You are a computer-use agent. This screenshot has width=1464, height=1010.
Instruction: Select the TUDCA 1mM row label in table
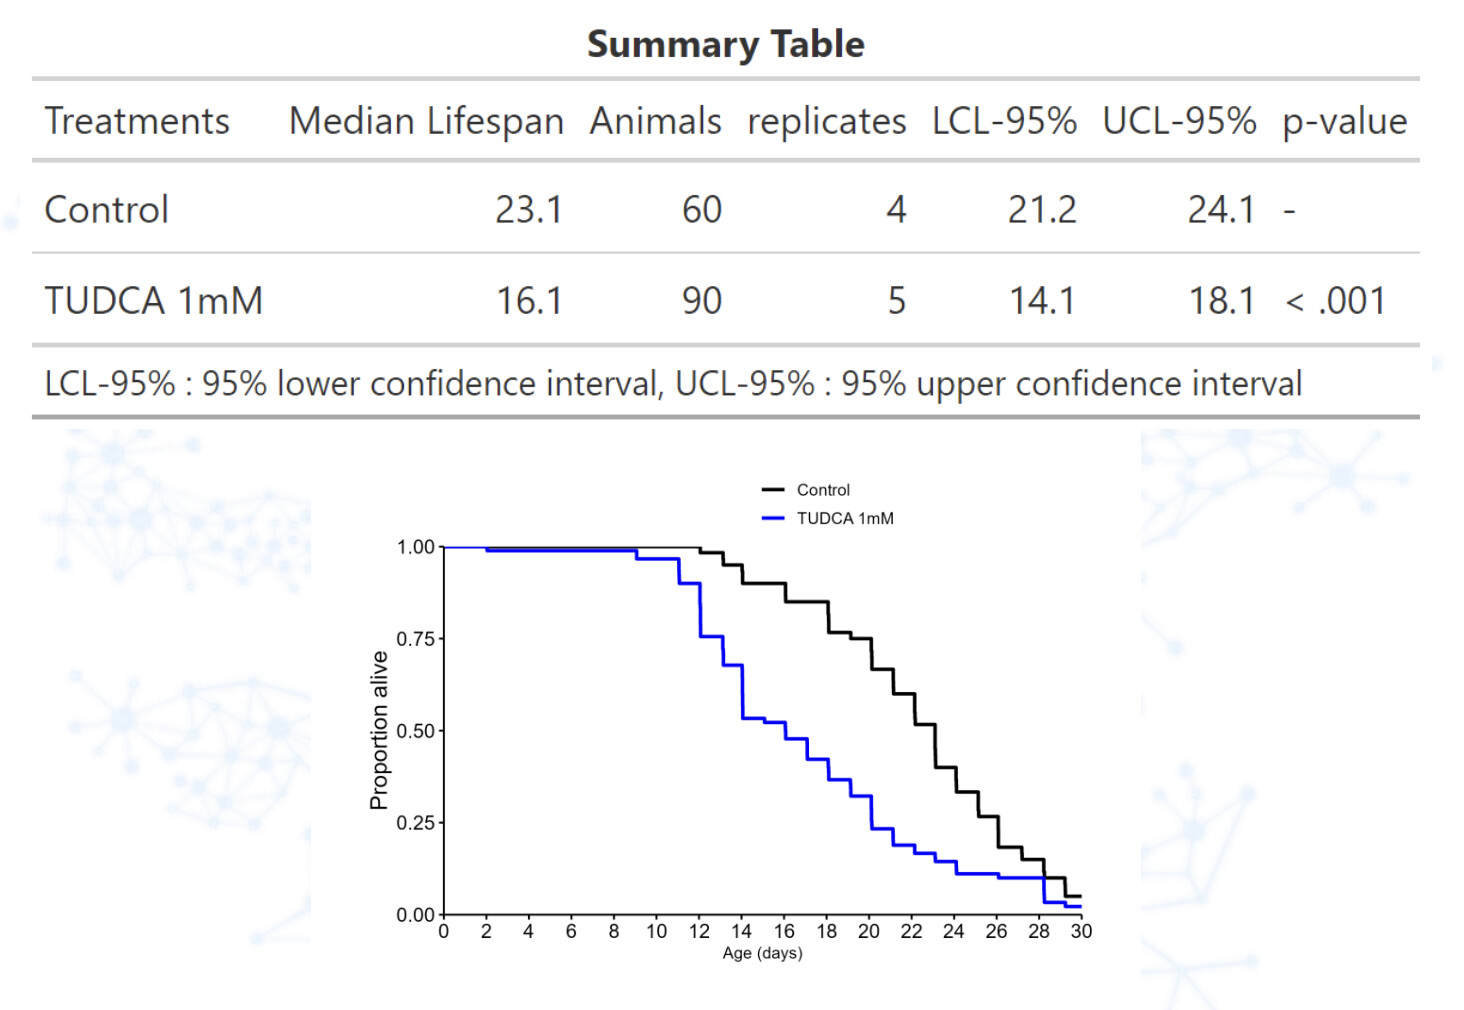click(x=154, y=301)
